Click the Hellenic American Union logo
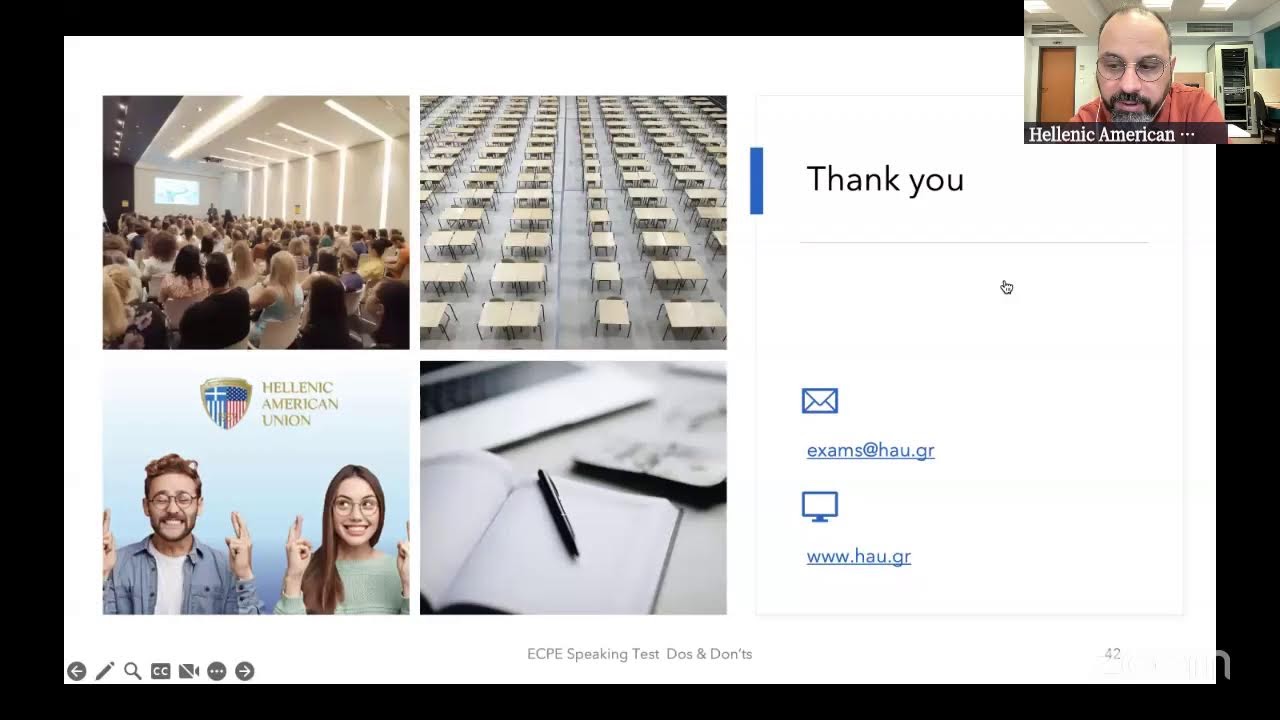This screenshot has height=720, width=1280. tap(270, 403)
